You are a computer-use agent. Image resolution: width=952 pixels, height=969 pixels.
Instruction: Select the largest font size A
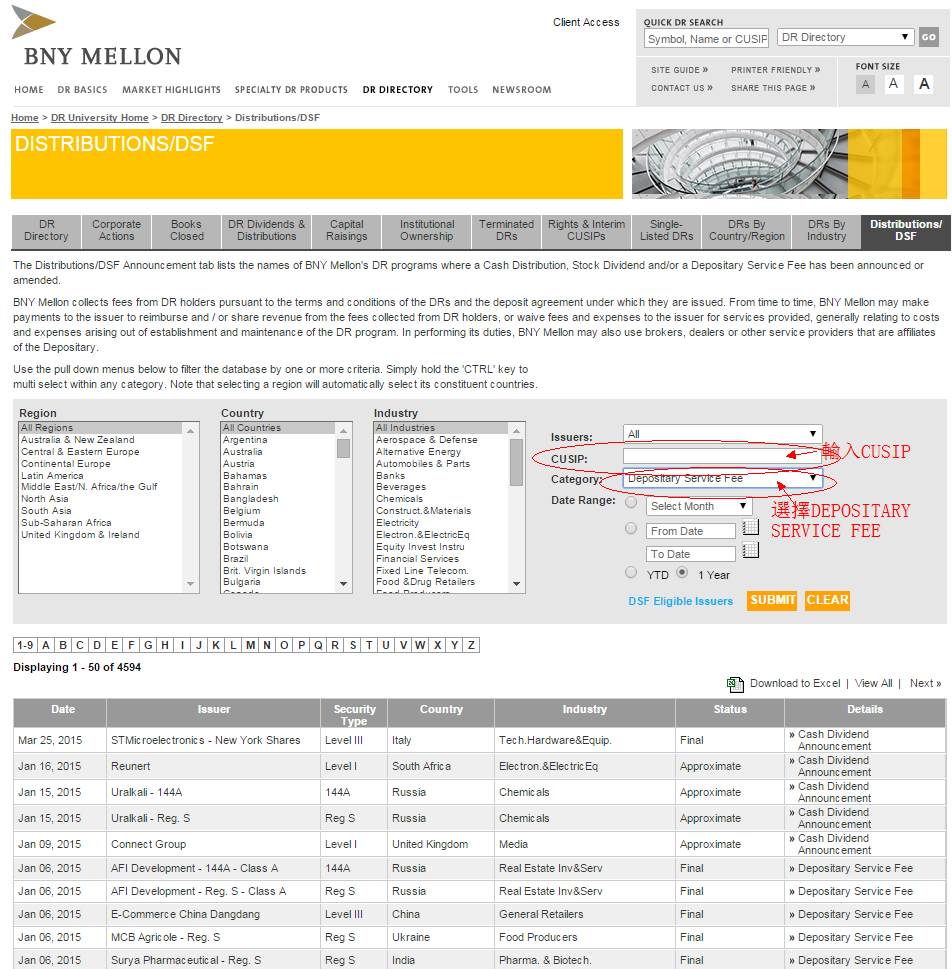924,84
